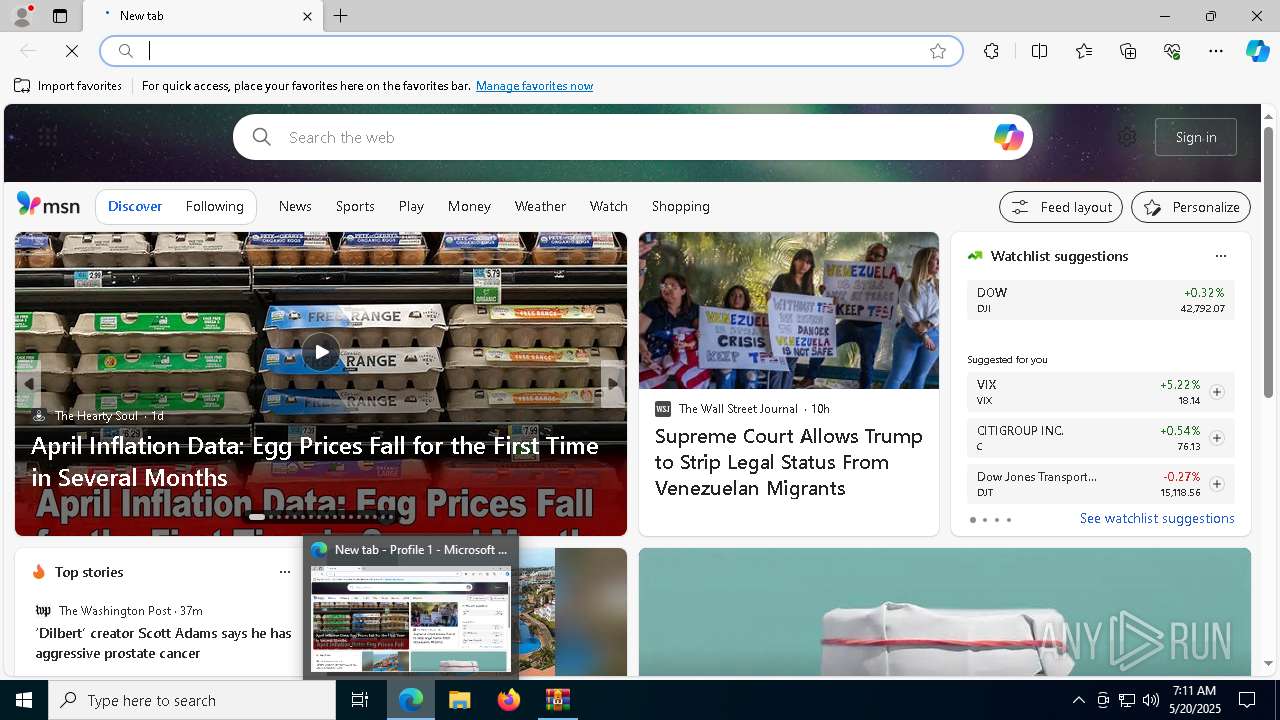The image size is (1280, 720).
Task: Select first carousel slide indicator
Action: [x=257, y=517]
